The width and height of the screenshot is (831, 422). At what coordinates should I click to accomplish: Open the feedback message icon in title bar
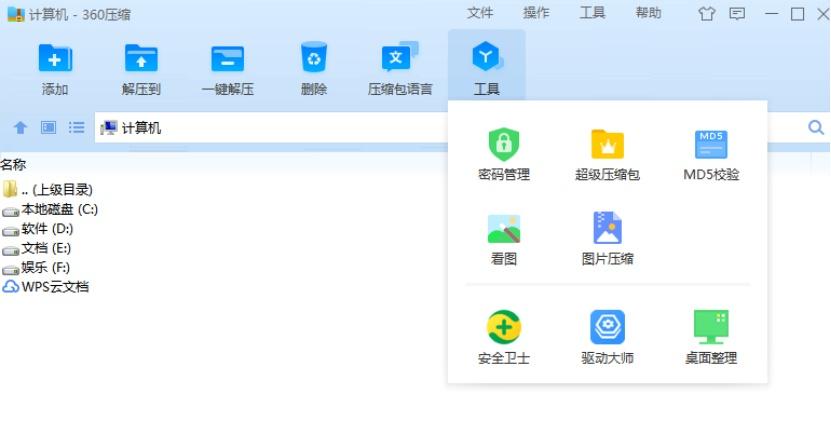click(737, 14)
